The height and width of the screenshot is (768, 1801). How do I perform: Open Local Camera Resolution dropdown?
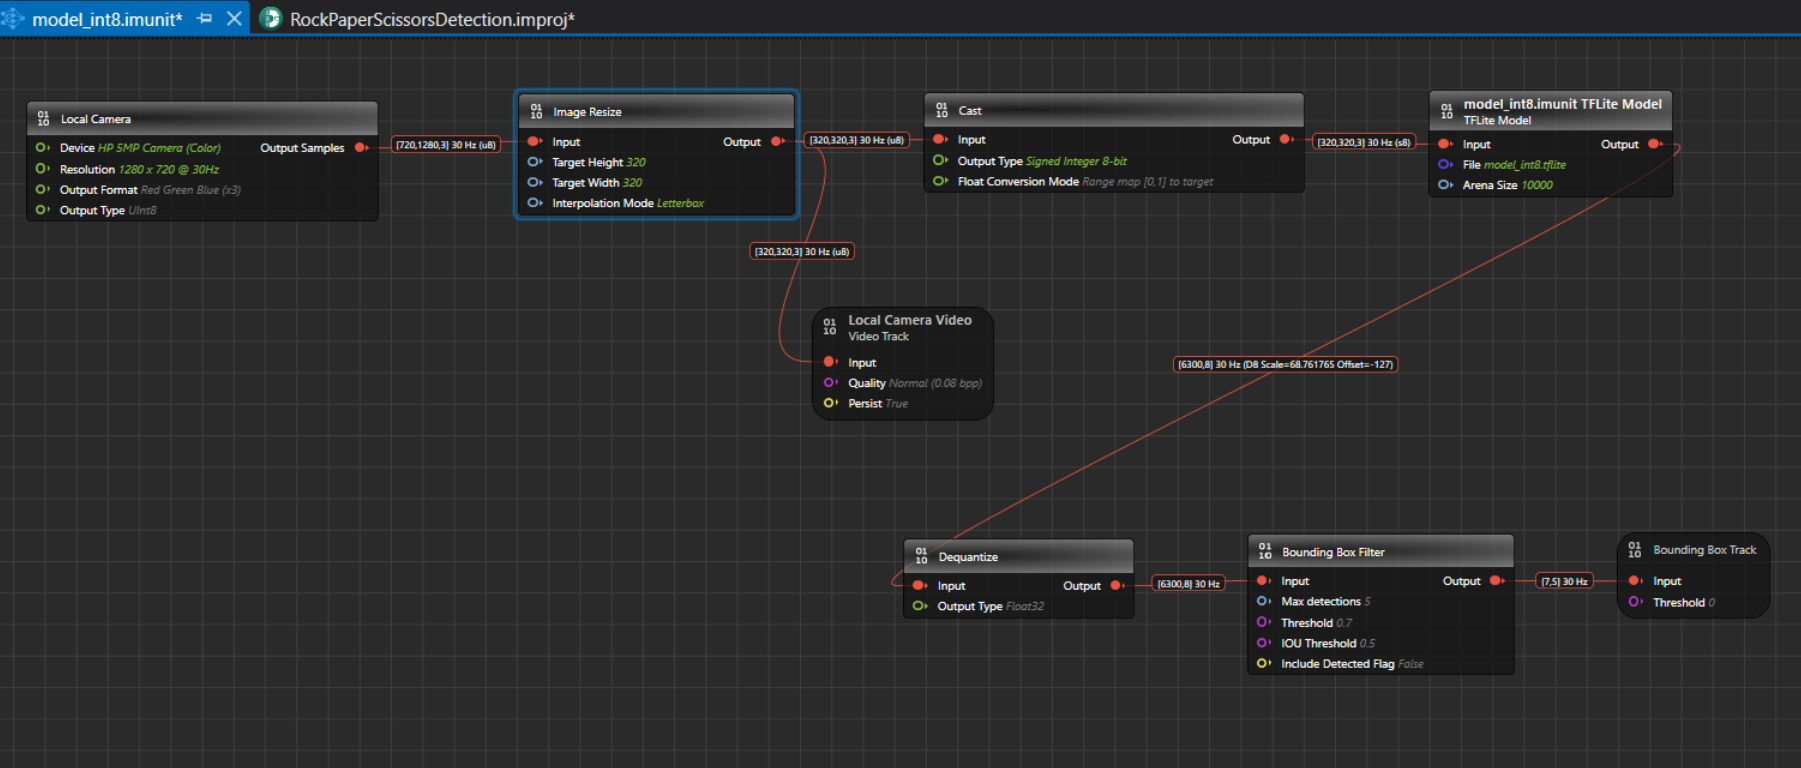tap(168, 170)
